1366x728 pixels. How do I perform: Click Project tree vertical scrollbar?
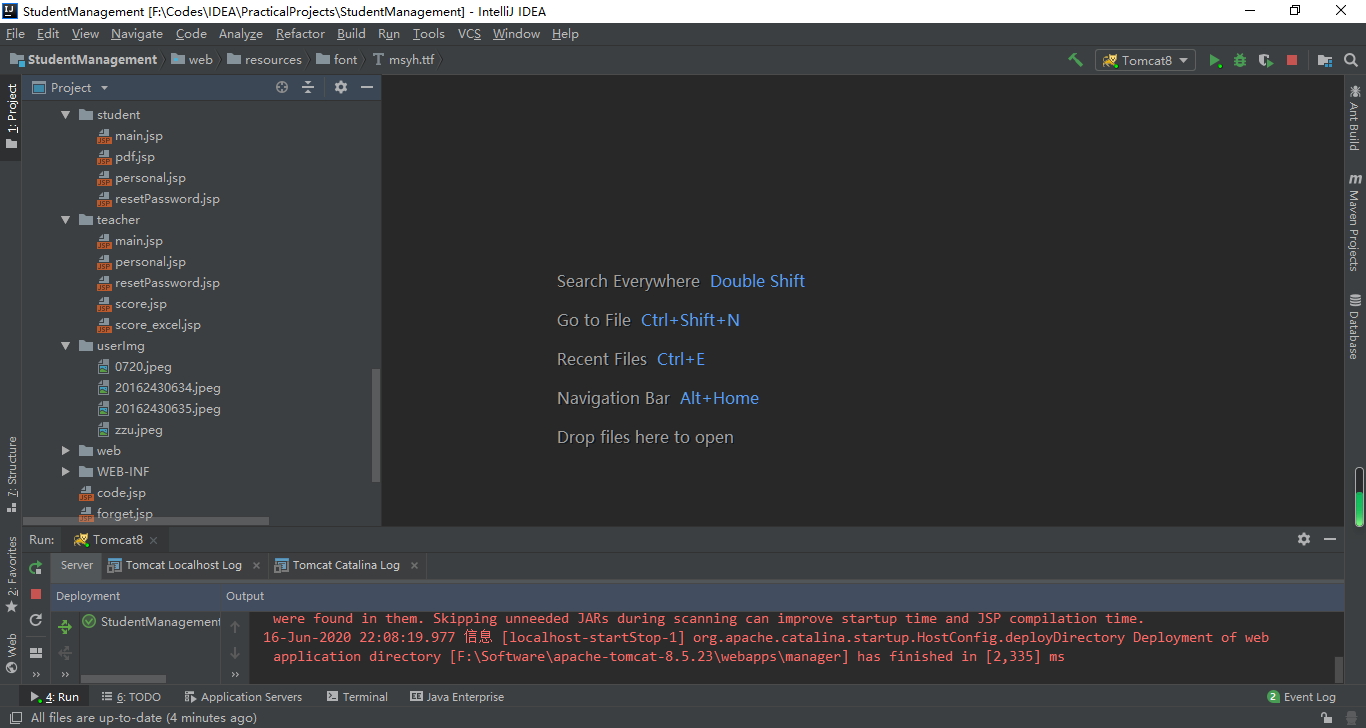(376, 425)
